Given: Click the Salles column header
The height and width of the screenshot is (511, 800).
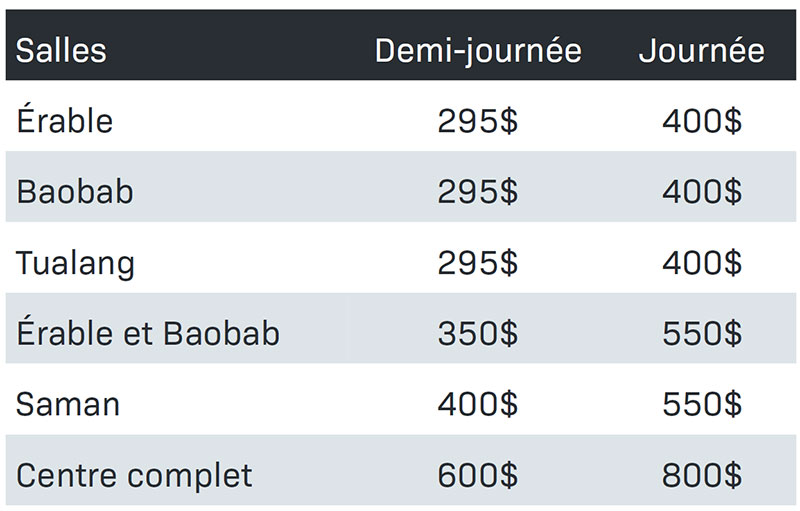Looking at the screenshot, I should pyautogui.click(x=61, y=50).
